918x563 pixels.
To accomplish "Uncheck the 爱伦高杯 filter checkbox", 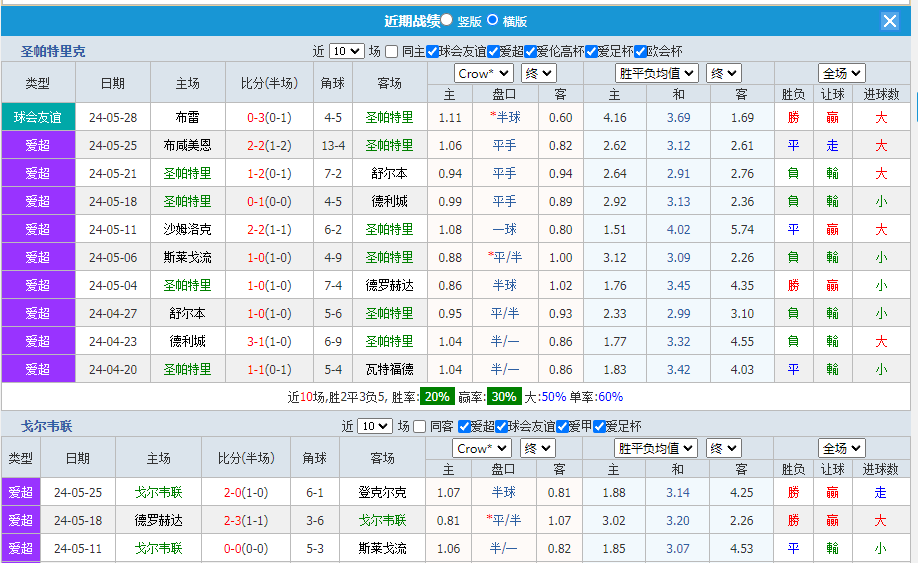I will click(530, 52).
